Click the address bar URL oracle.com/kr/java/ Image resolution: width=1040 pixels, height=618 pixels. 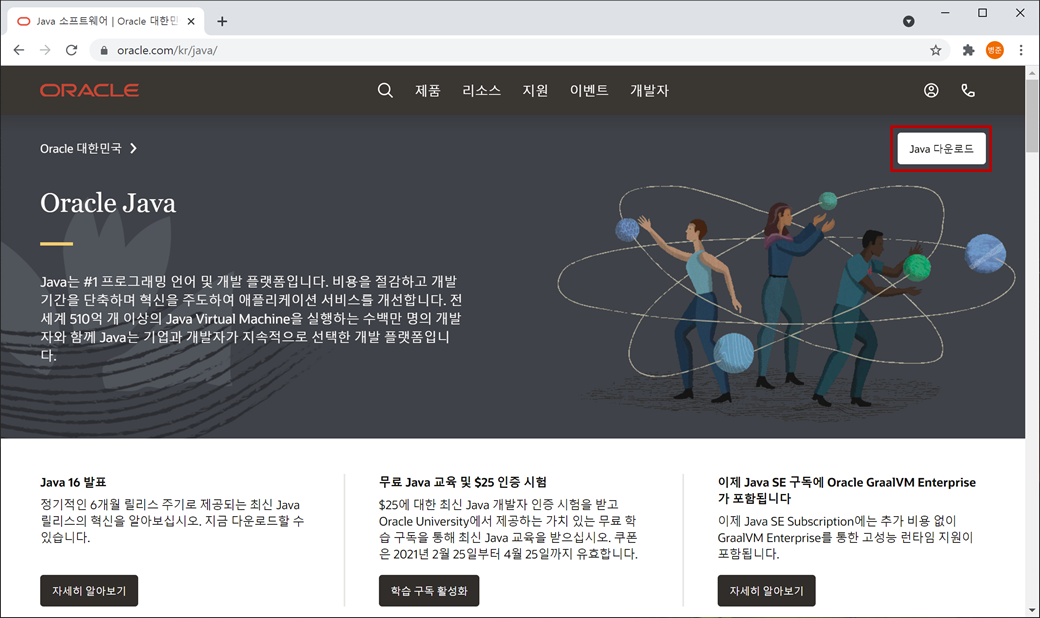coord(167,50)
